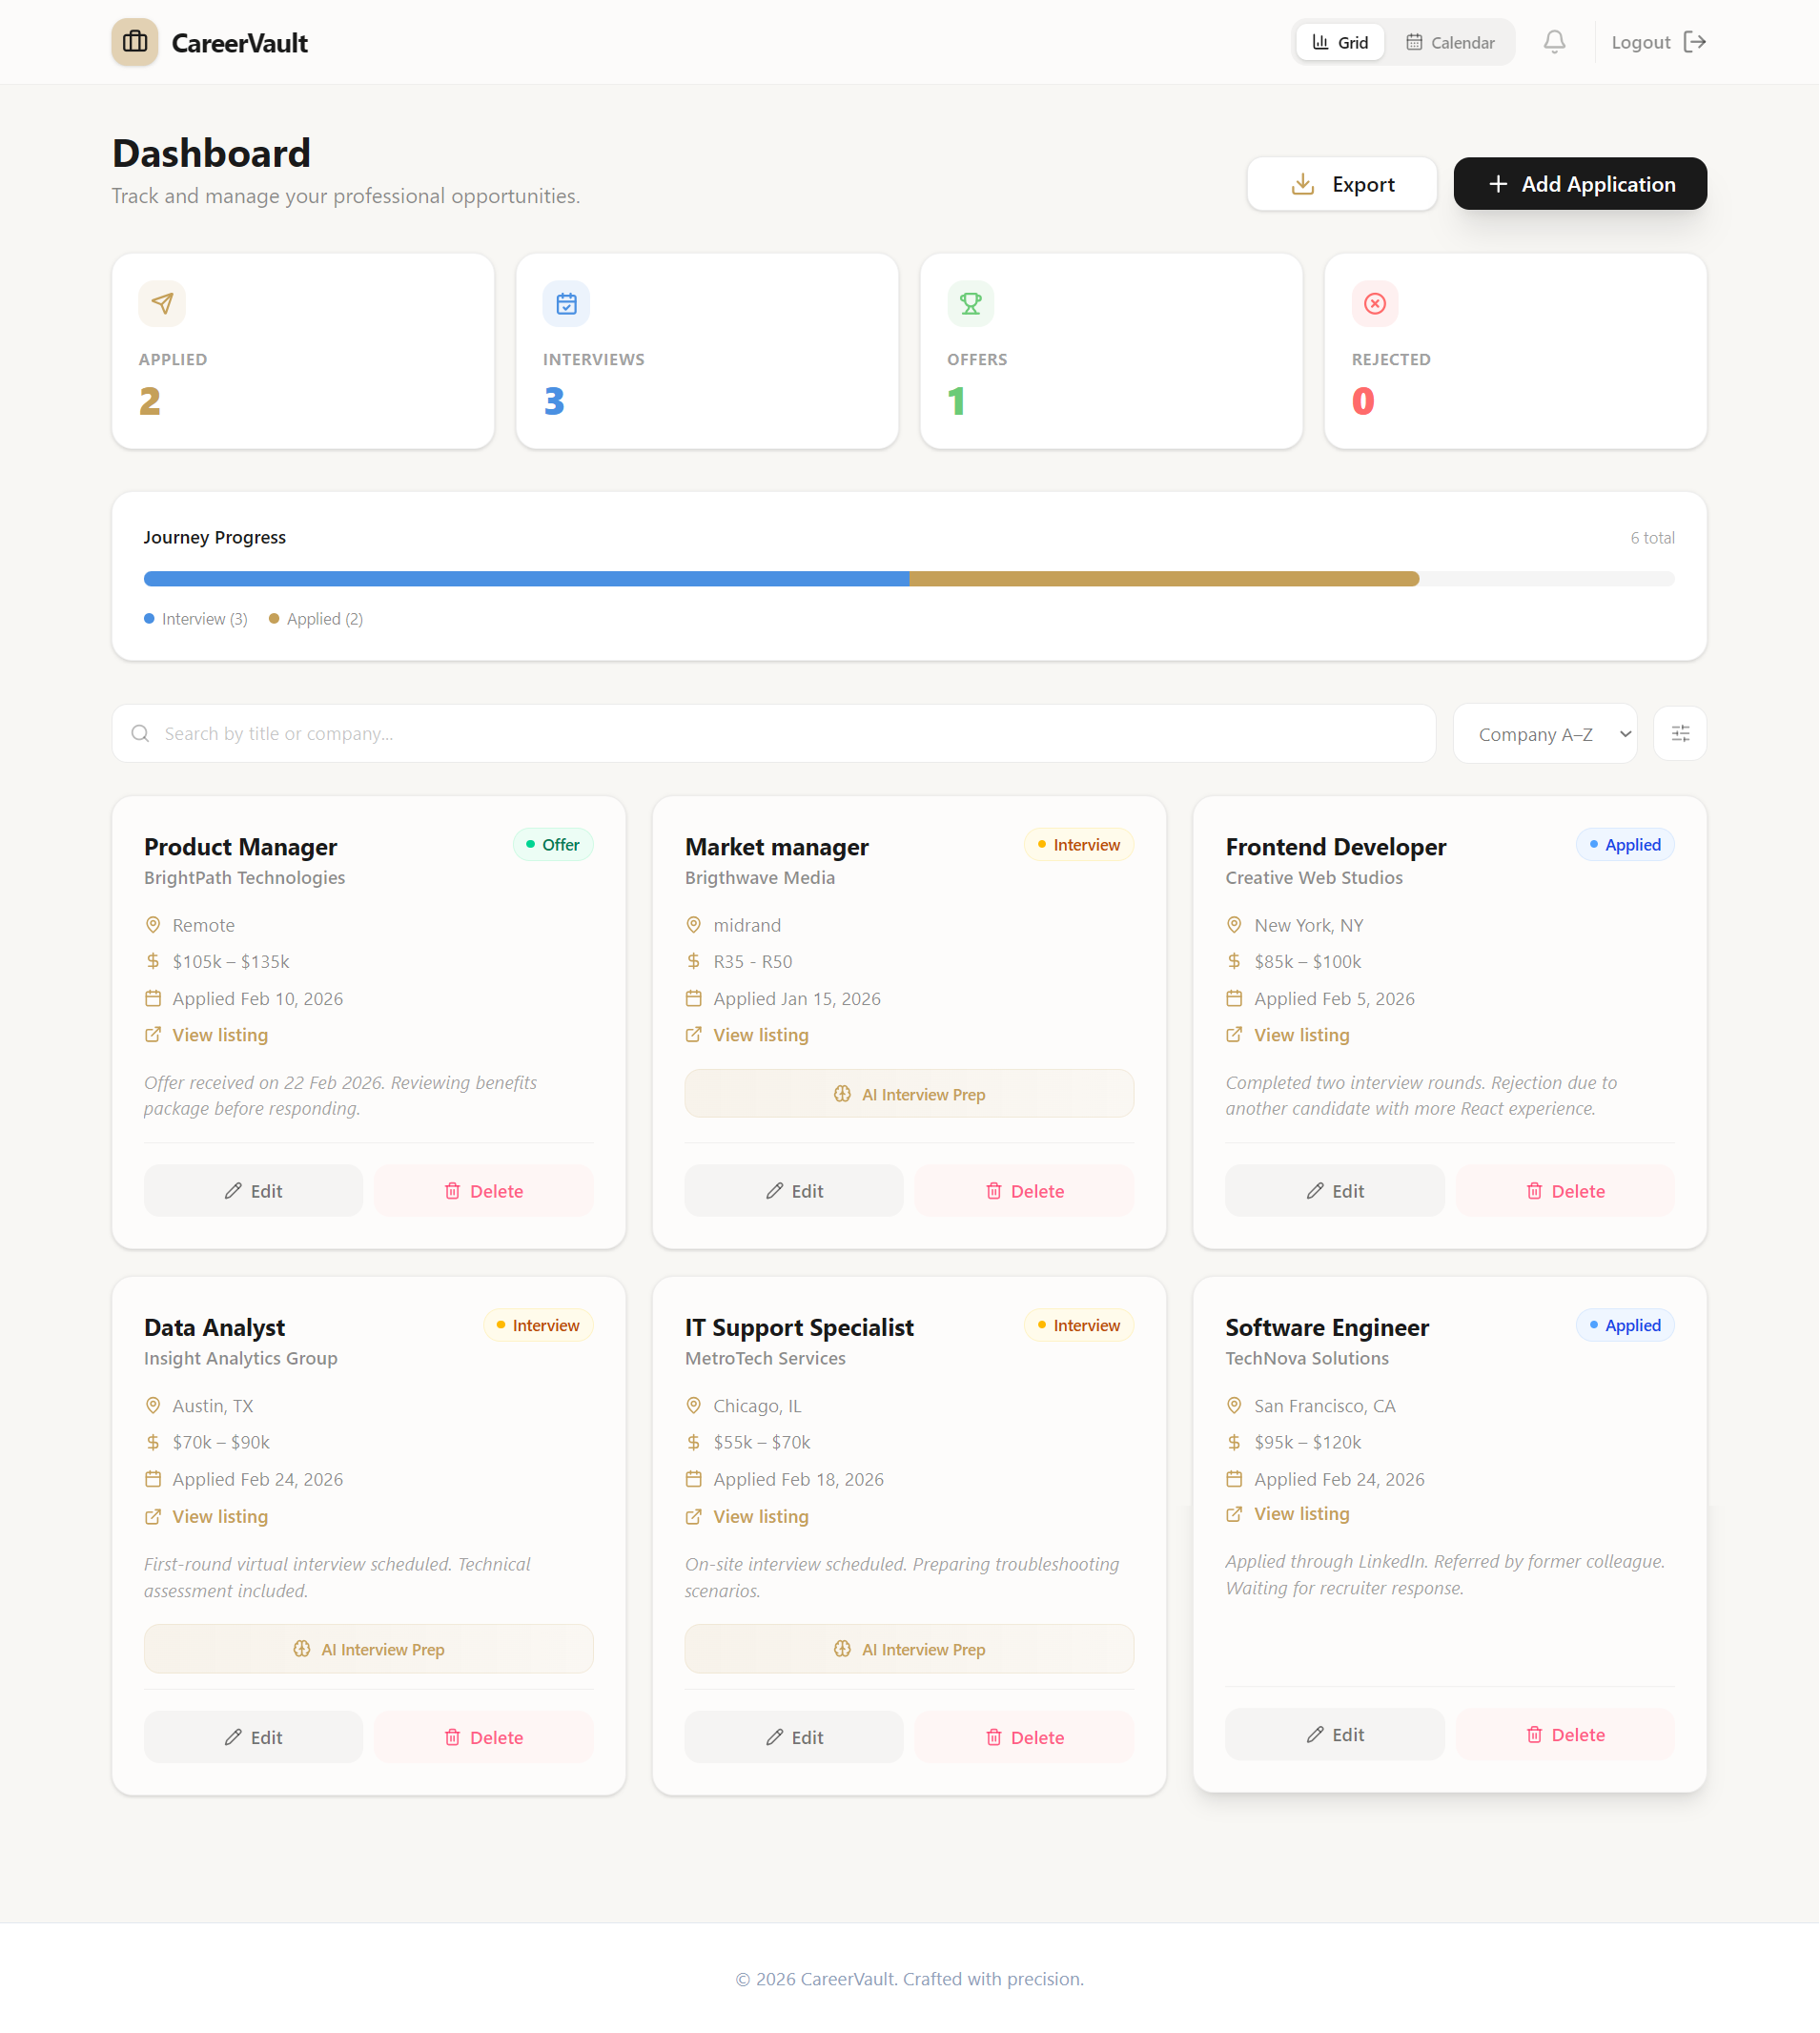
Task: Open AI Interview Prep for Data Analyst
Action: click(369, 1650)
